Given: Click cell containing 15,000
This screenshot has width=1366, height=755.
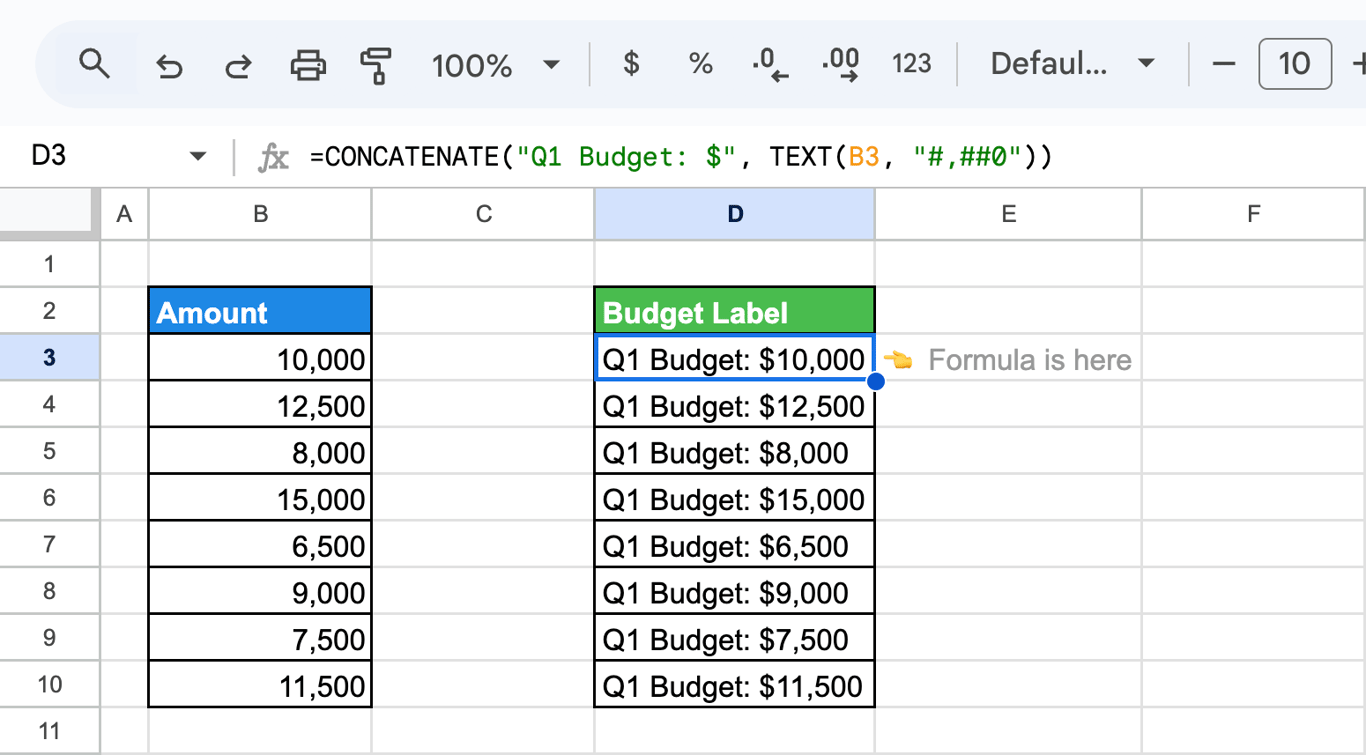Looking at the screenshot, I should (x=260, y=498).
